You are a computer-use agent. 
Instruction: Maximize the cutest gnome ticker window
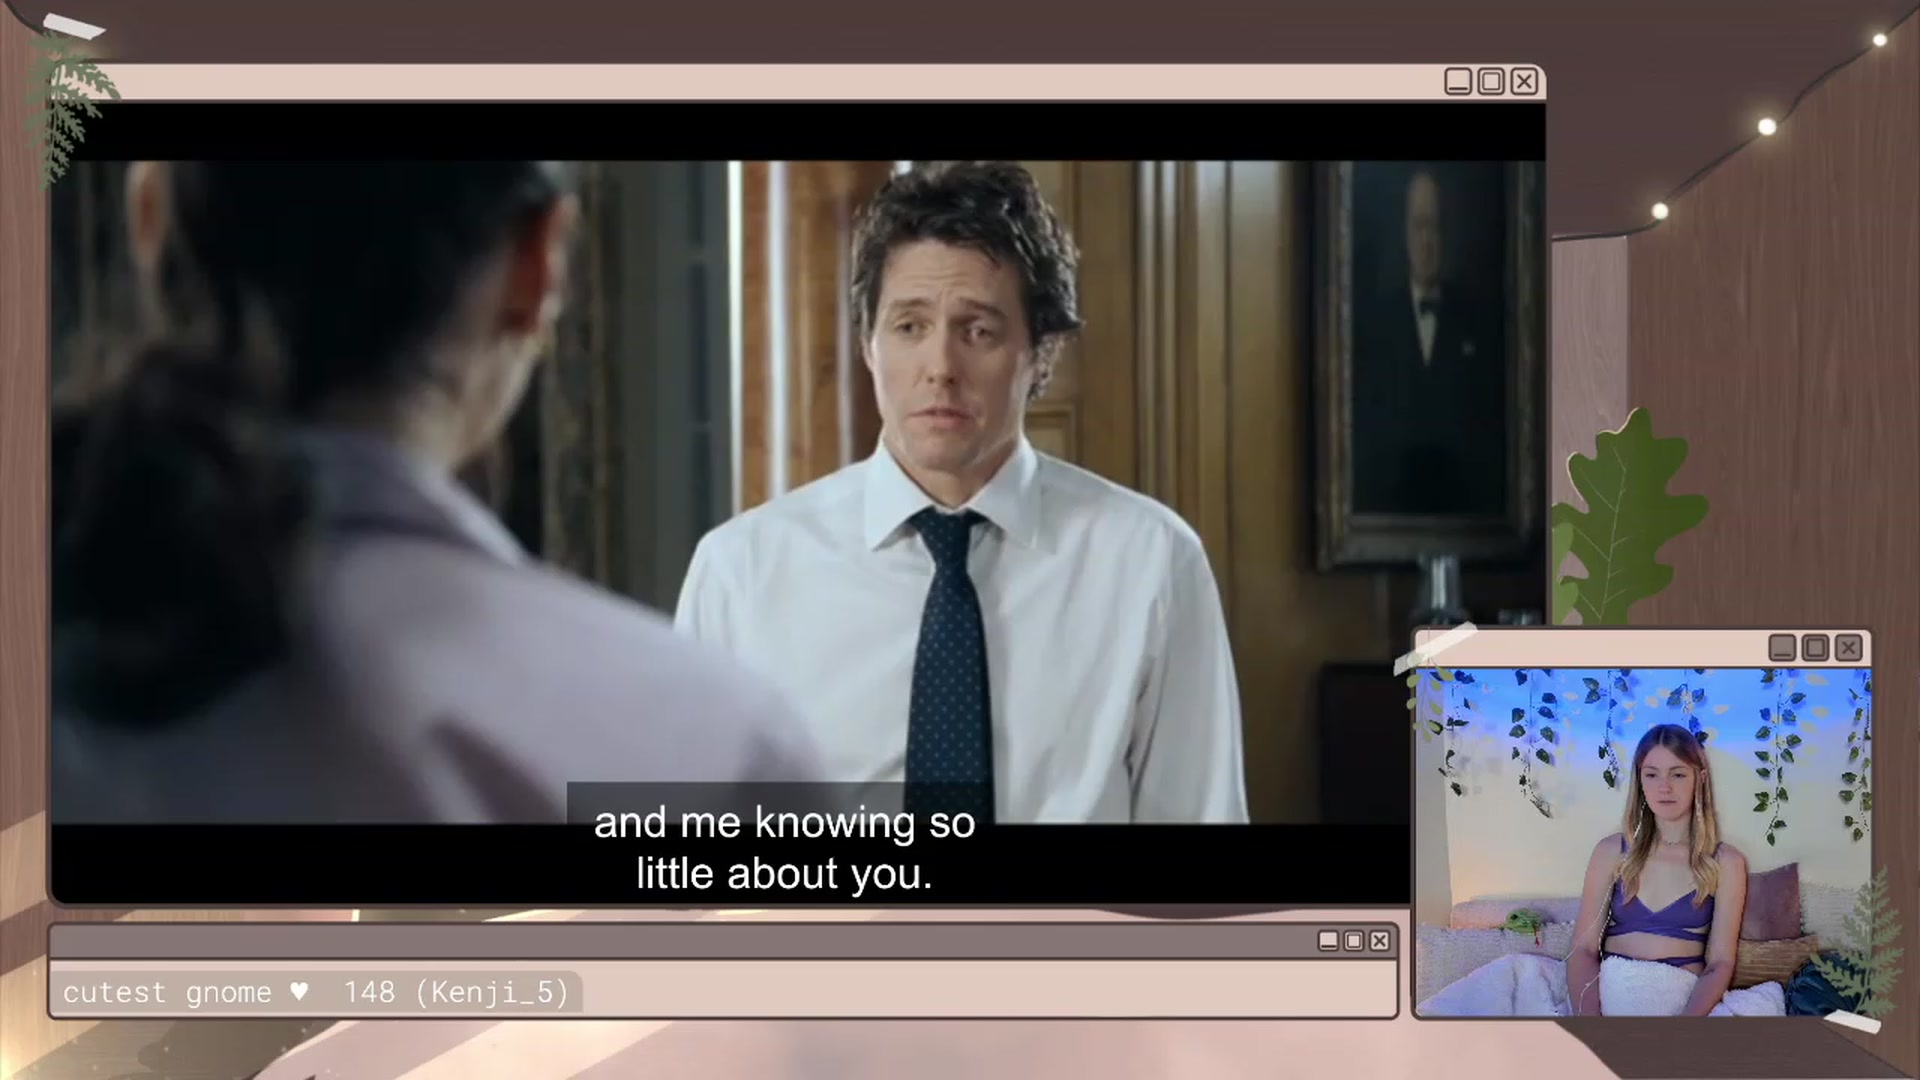[1354, 941]
